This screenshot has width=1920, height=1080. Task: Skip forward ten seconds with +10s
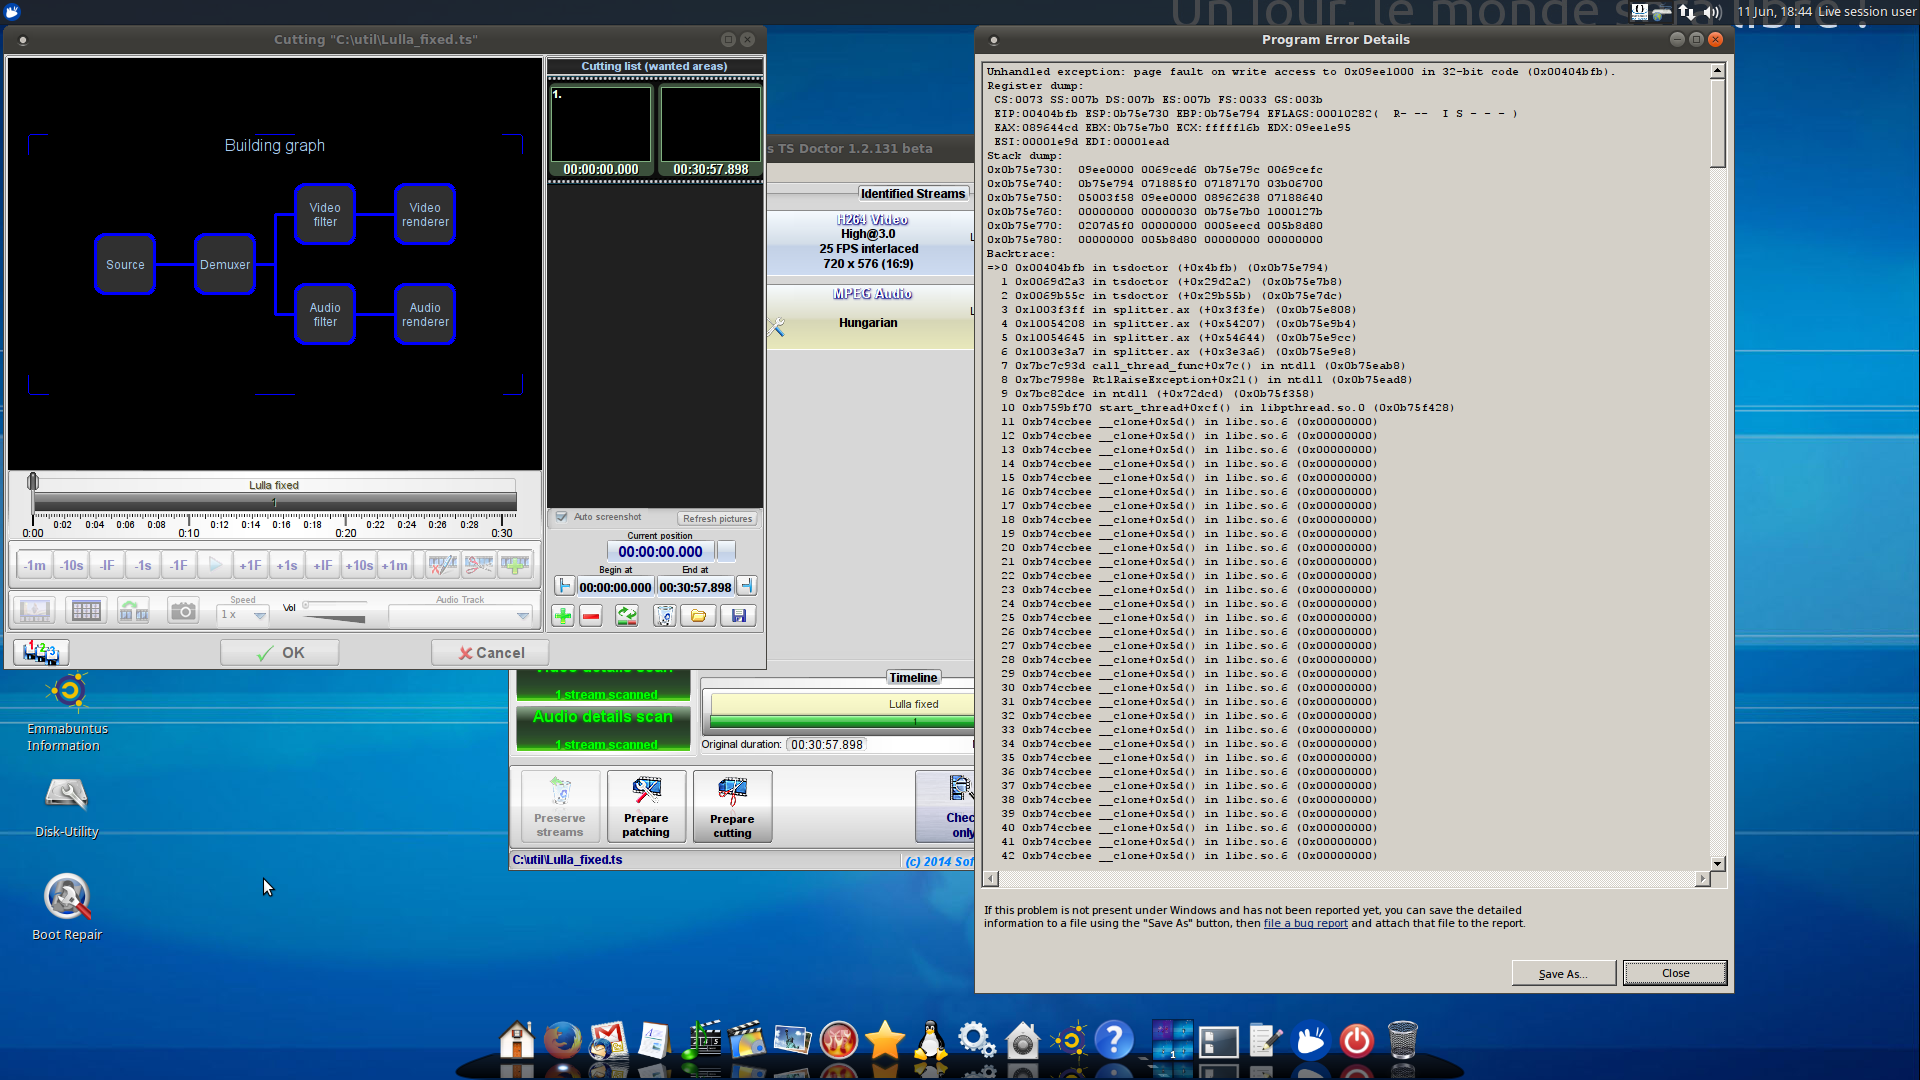tap(359, 565)
